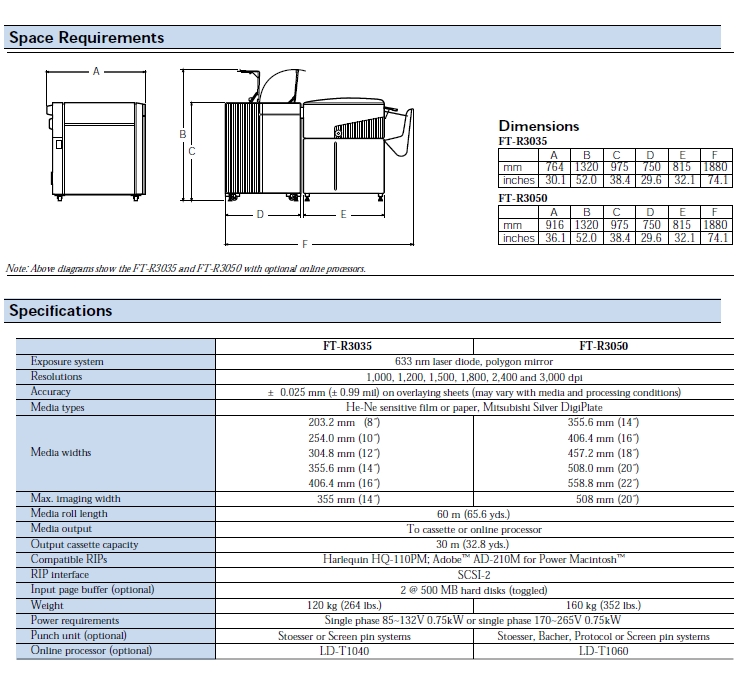Image resolution: width=741 pixels, height=700 pixels.
Task: Select the Power requirements row label
Action: pos(75,620)
